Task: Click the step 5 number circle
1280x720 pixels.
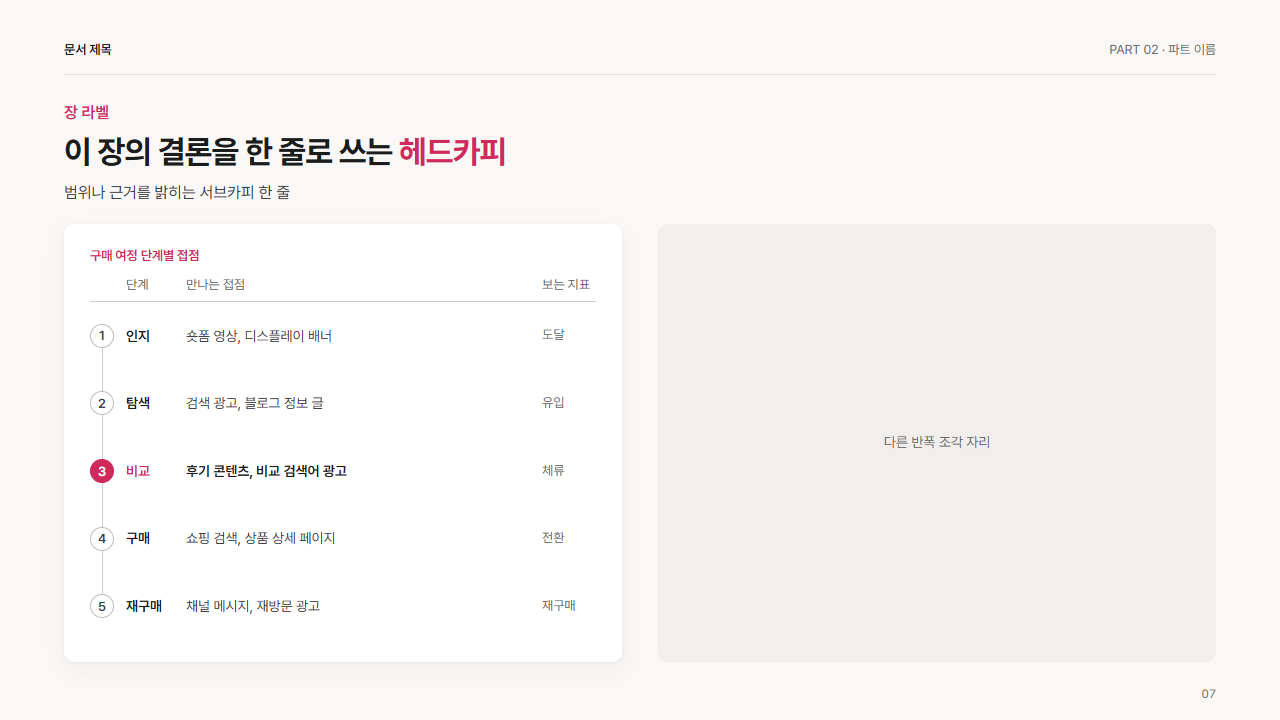Action: 102,606
